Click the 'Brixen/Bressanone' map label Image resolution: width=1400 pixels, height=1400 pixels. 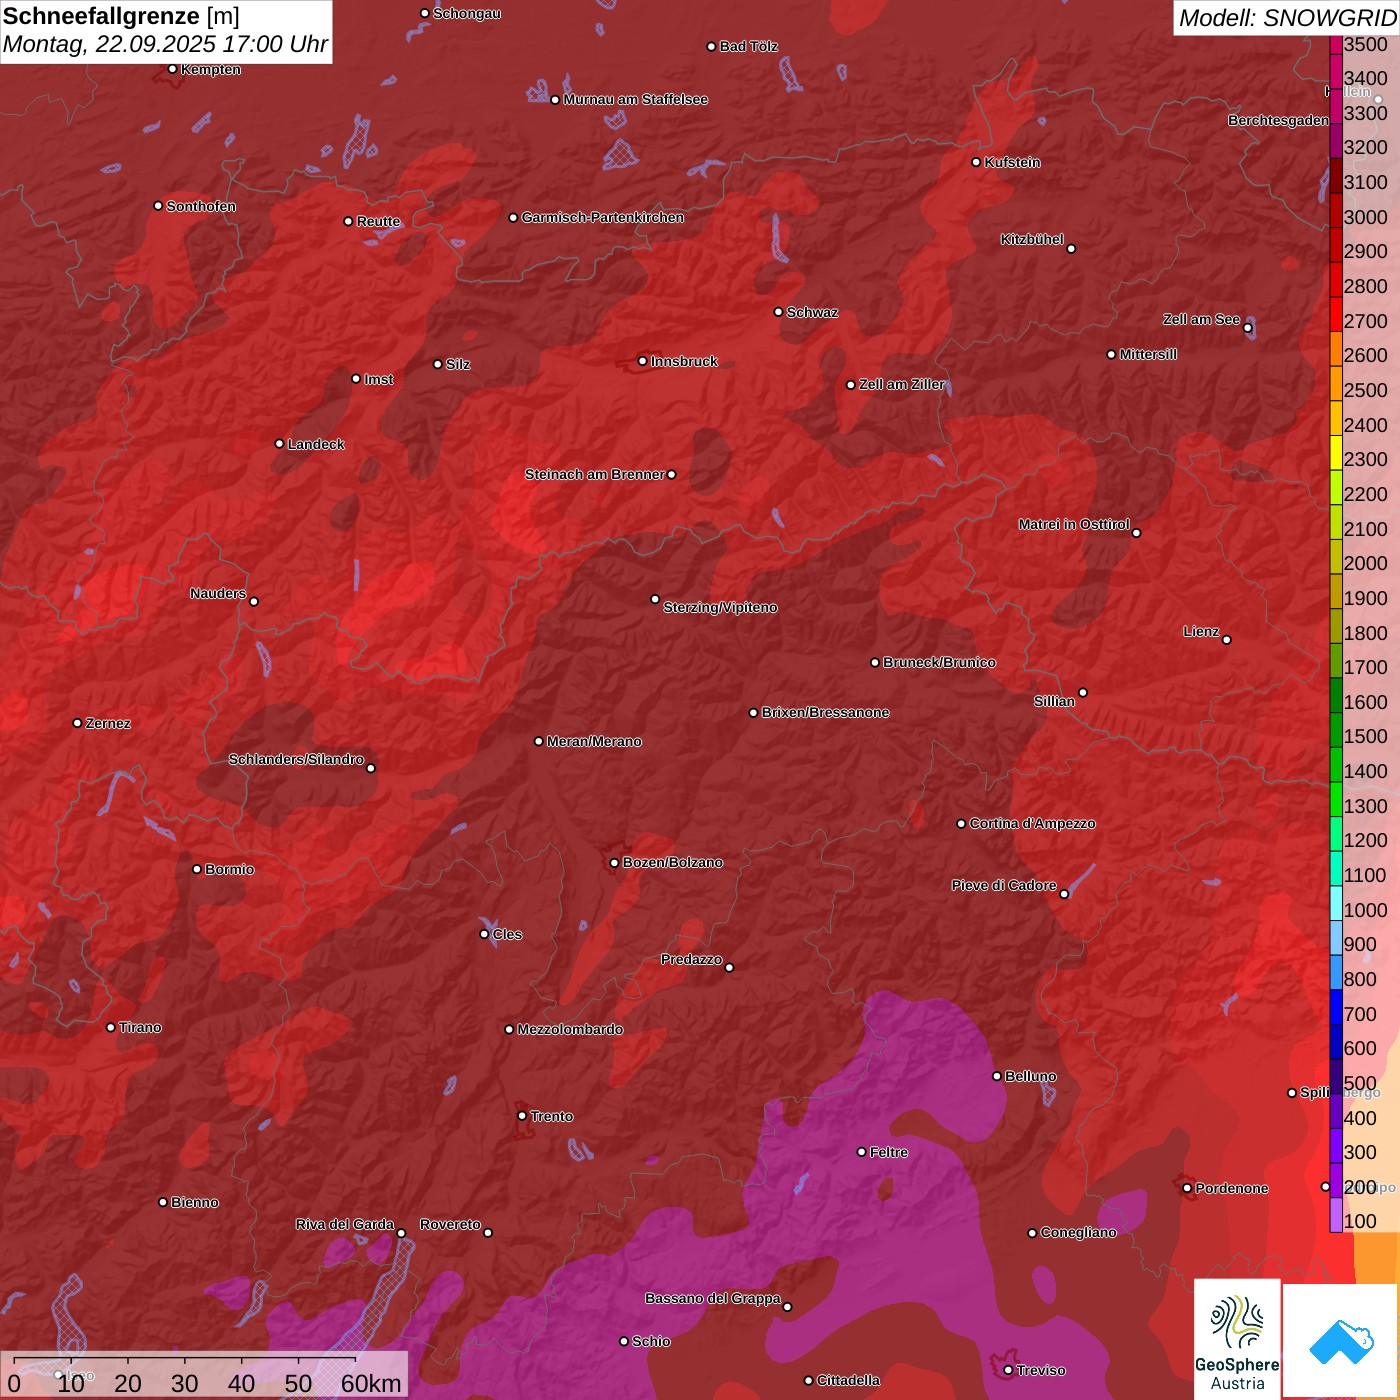click(x=825, y=713)
